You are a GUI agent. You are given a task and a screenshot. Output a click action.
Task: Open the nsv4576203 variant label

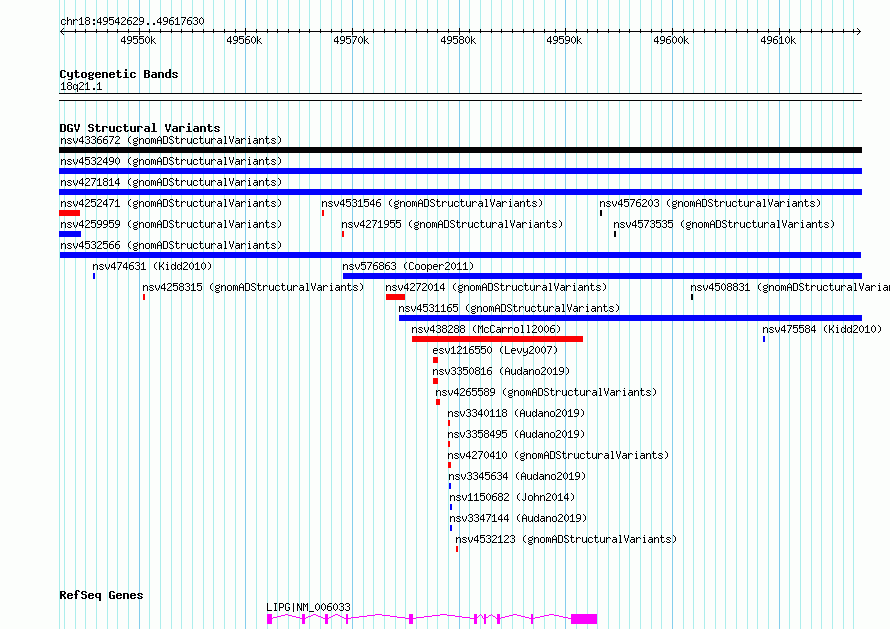[710, 203]
